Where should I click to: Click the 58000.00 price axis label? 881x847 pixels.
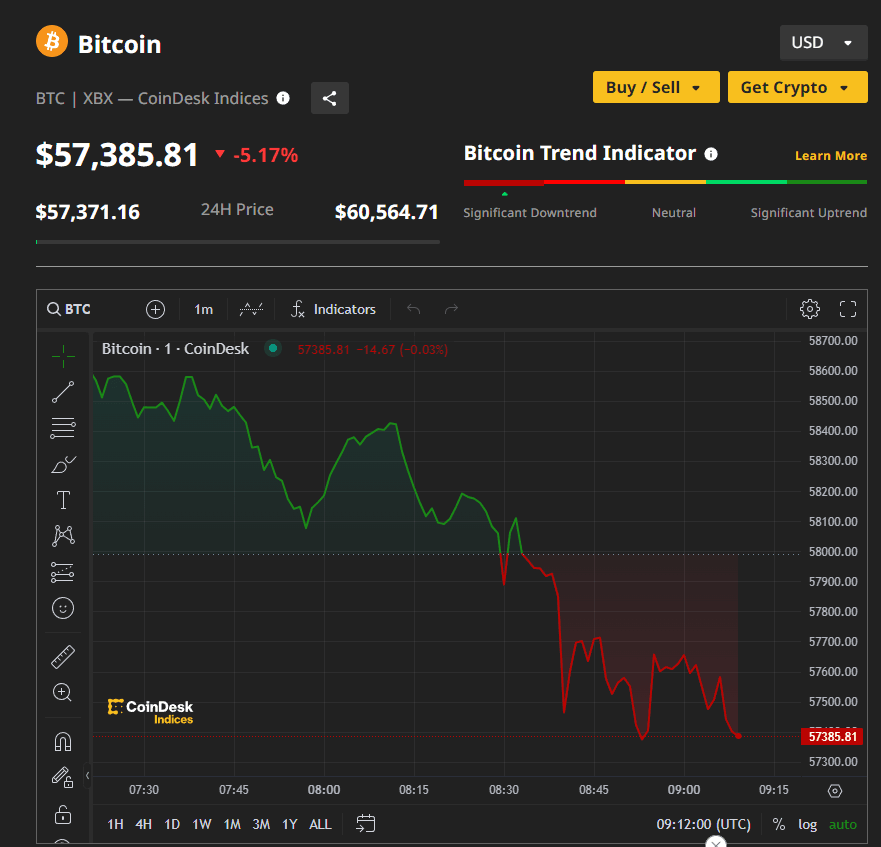[x=833, y=551]
